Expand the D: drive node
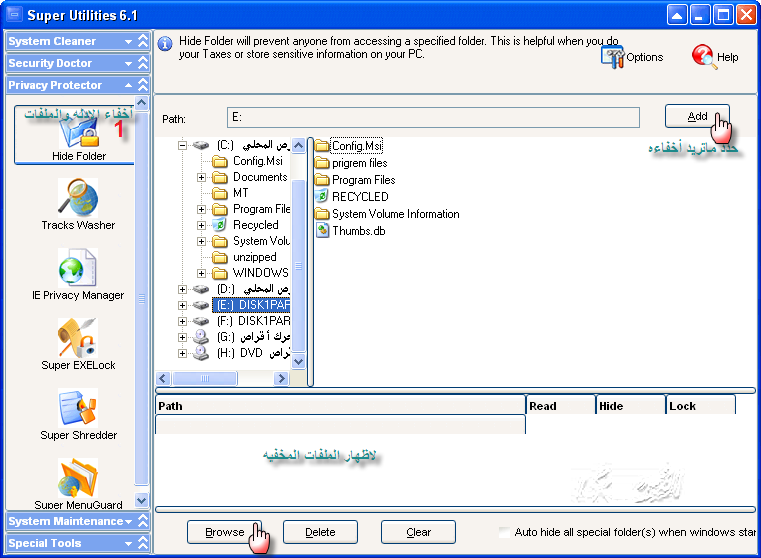761x558 pixels. point(182,289)
